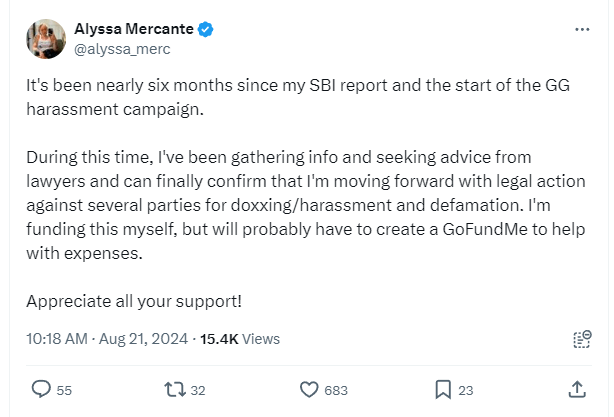The height and width of the screenshot is (417, 614).
Task: Click the 32 reposts count
Action: [x=197, y=390]
